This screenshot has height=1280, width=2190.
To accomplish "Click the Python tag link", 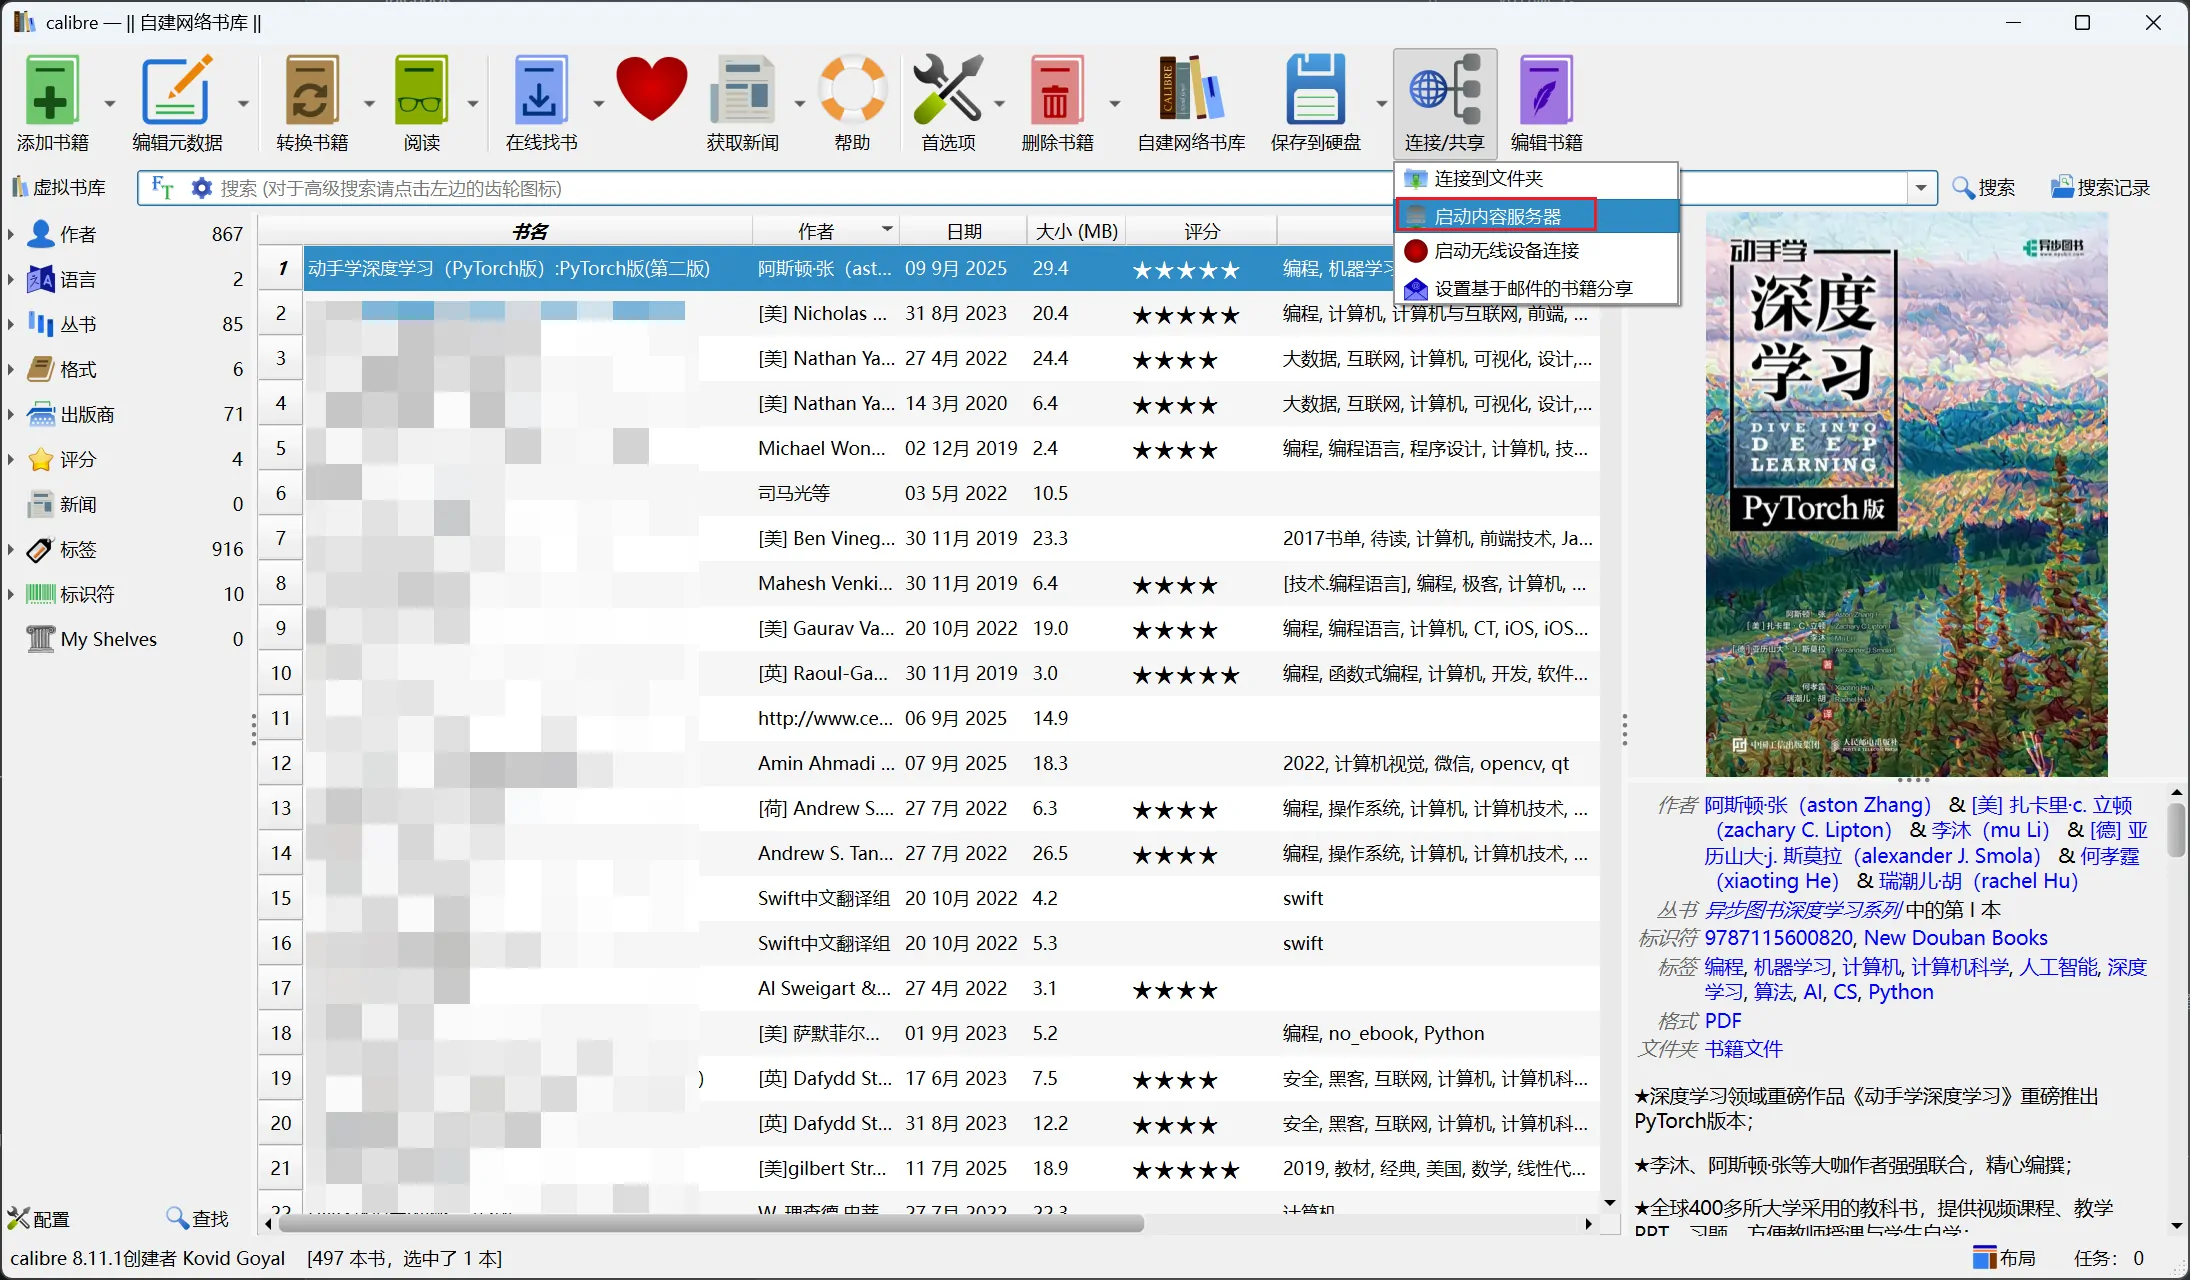I will [x=1900, y=992].
